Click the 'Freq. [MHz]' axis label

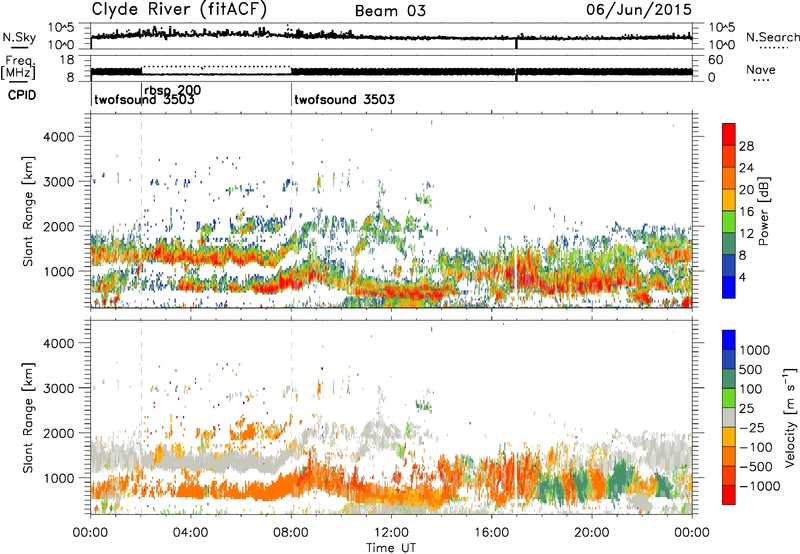(19, 68)
